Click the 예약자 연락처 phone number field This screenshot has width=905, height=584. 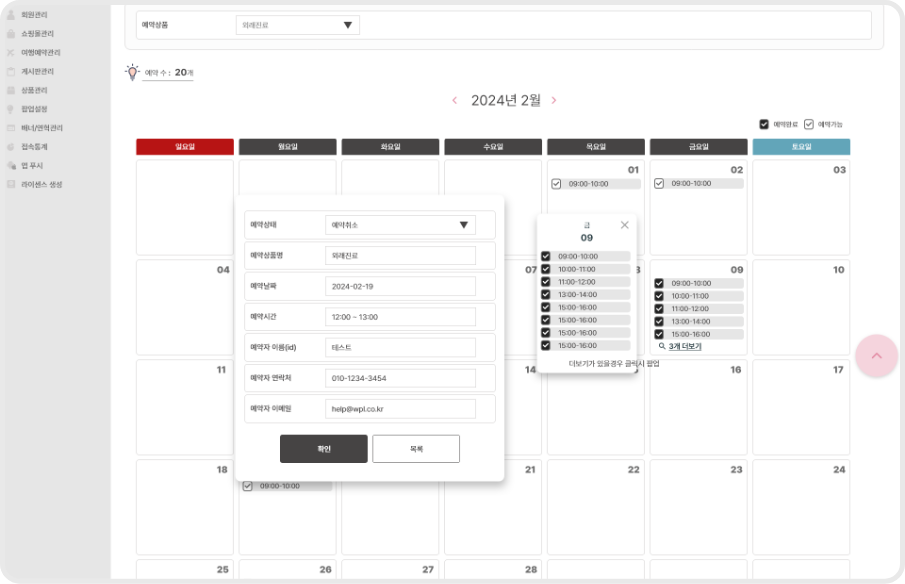point(400,378)
